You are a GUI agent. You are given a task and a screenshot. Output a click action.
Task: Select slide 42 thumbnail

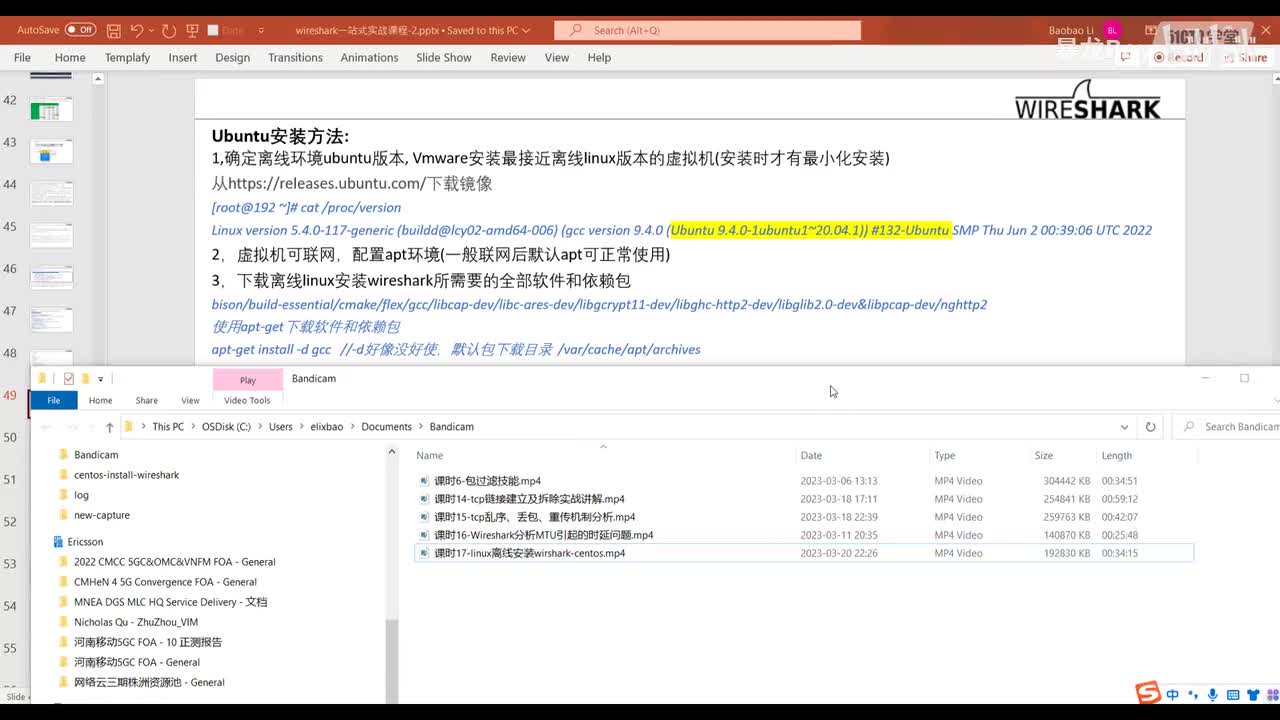pos(52,109)
